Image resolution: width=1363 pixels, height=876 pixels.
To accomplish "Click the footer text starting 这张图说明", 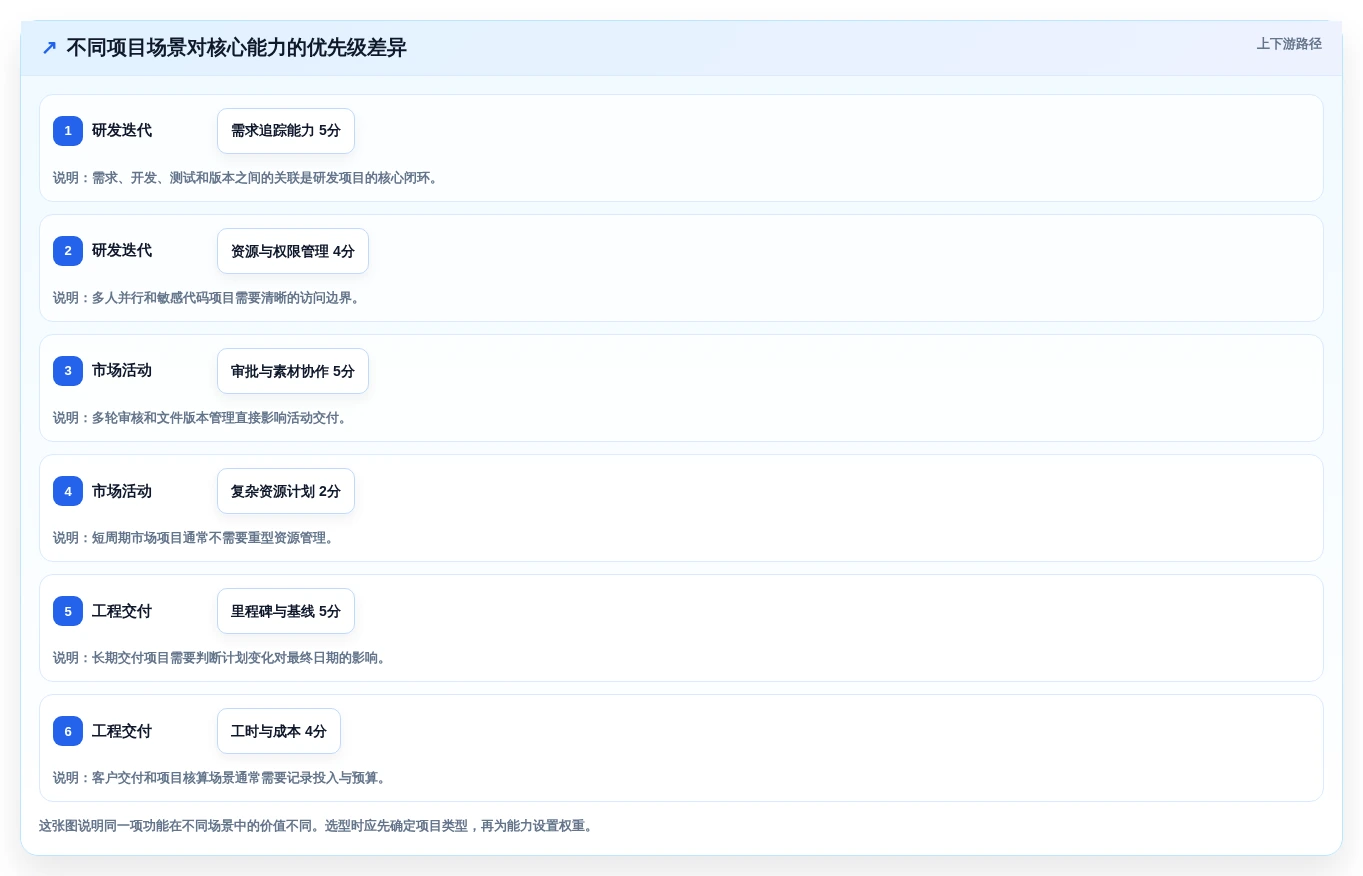I will pos(319,826).
